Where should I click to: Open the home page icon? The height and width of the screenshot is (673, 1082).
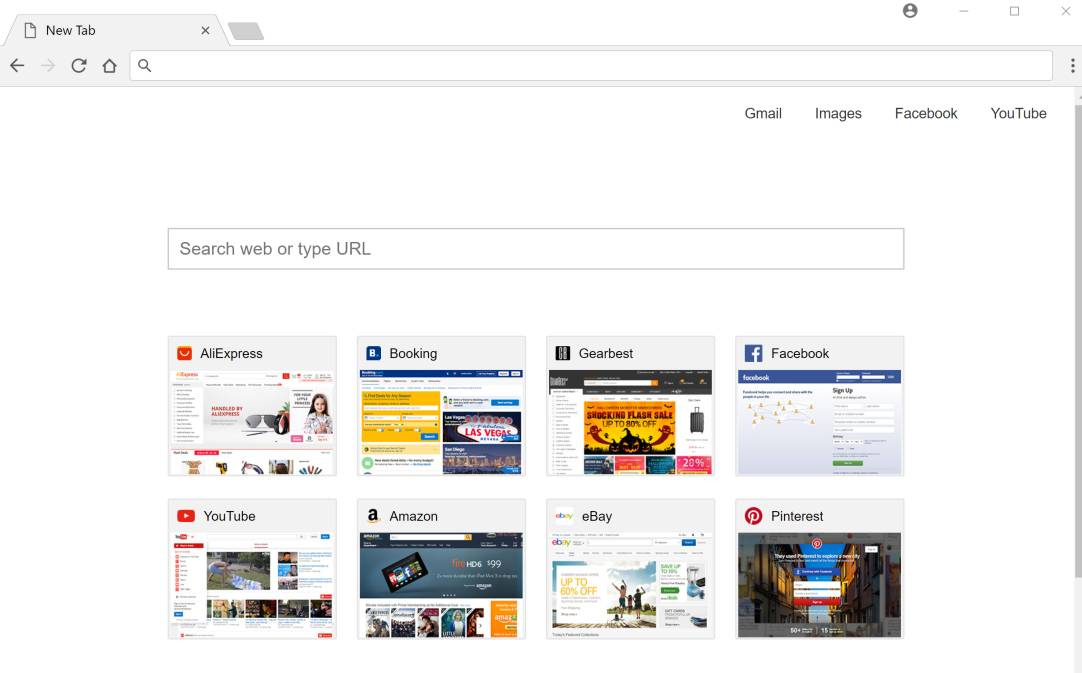point(109,66)
